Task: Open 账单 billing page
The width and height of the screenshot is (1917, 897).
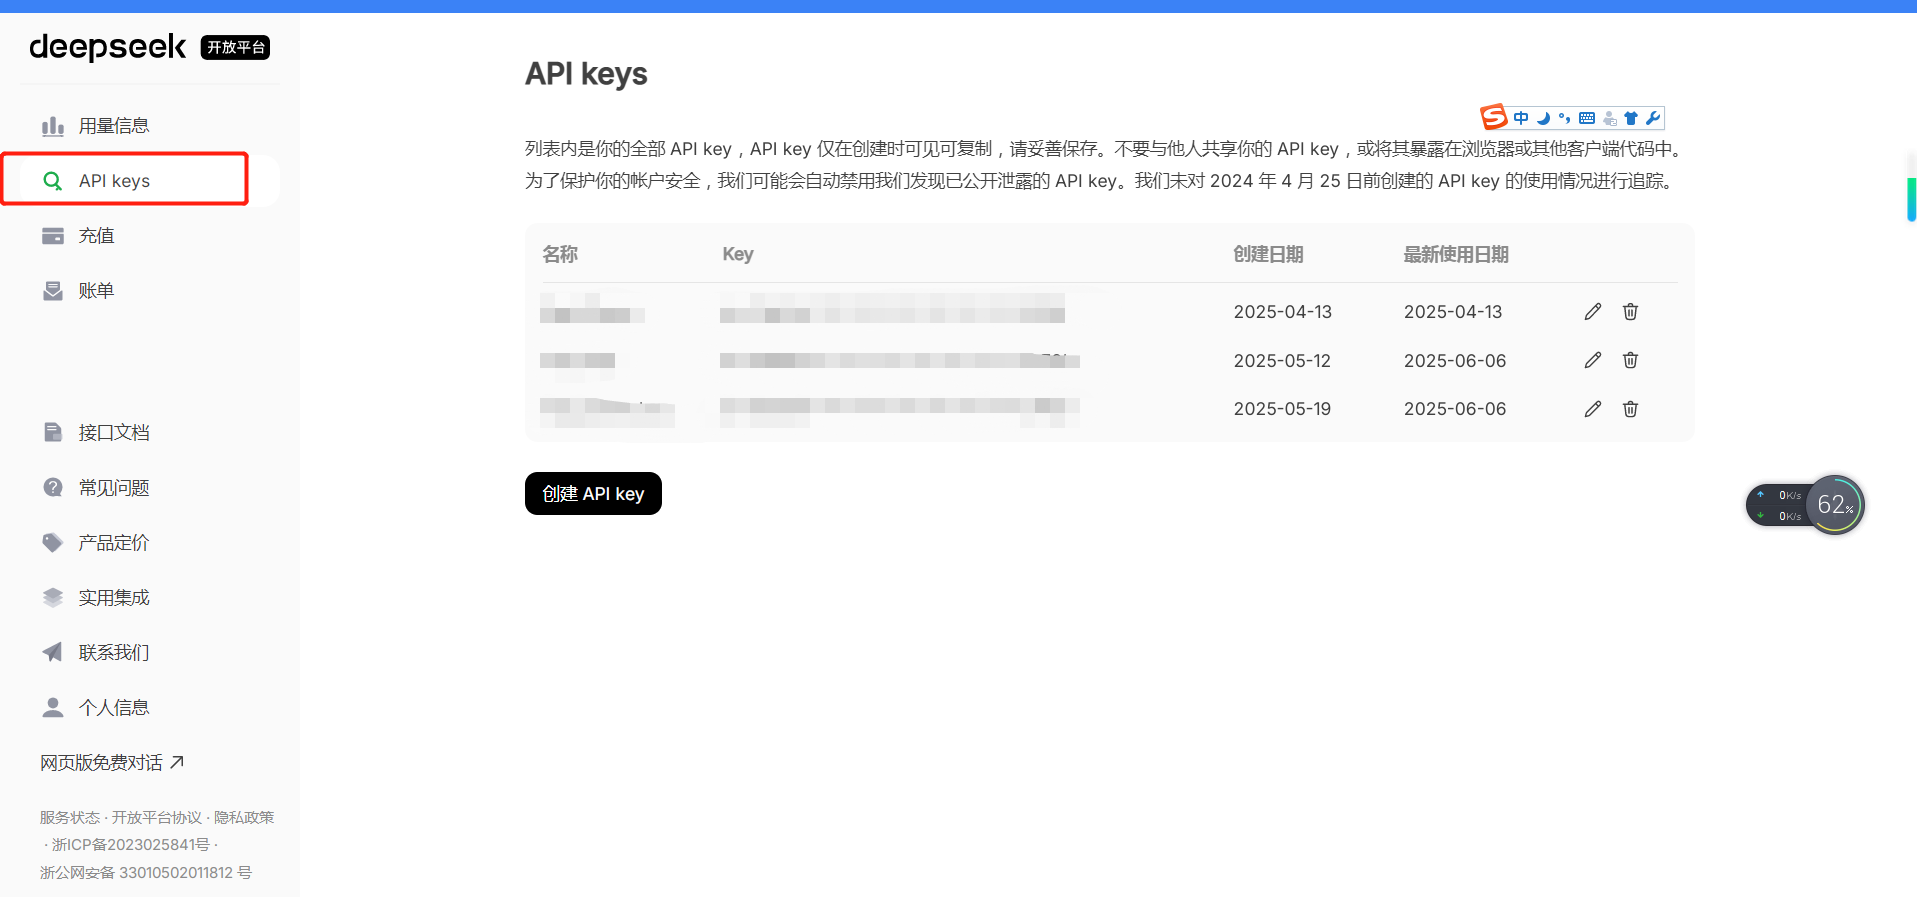Action: (x=96, y=291)
